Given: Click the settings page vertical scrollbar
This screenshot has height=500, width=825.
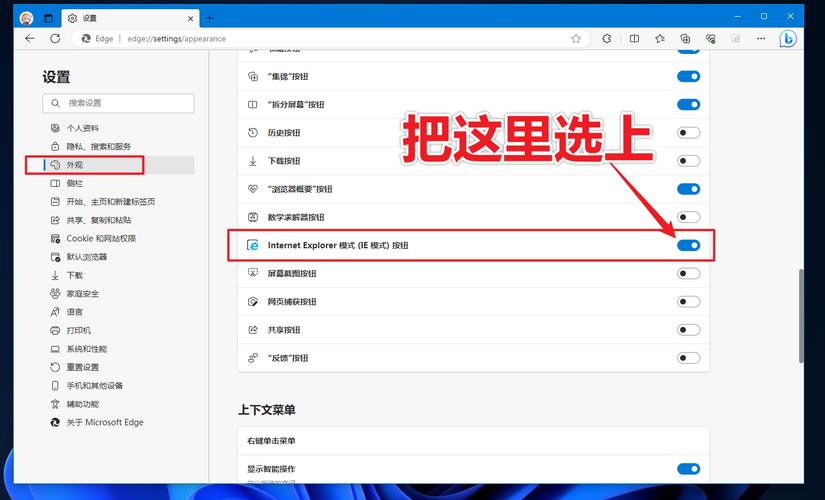Looking at the screenshot, I should (x=801, y=316).
